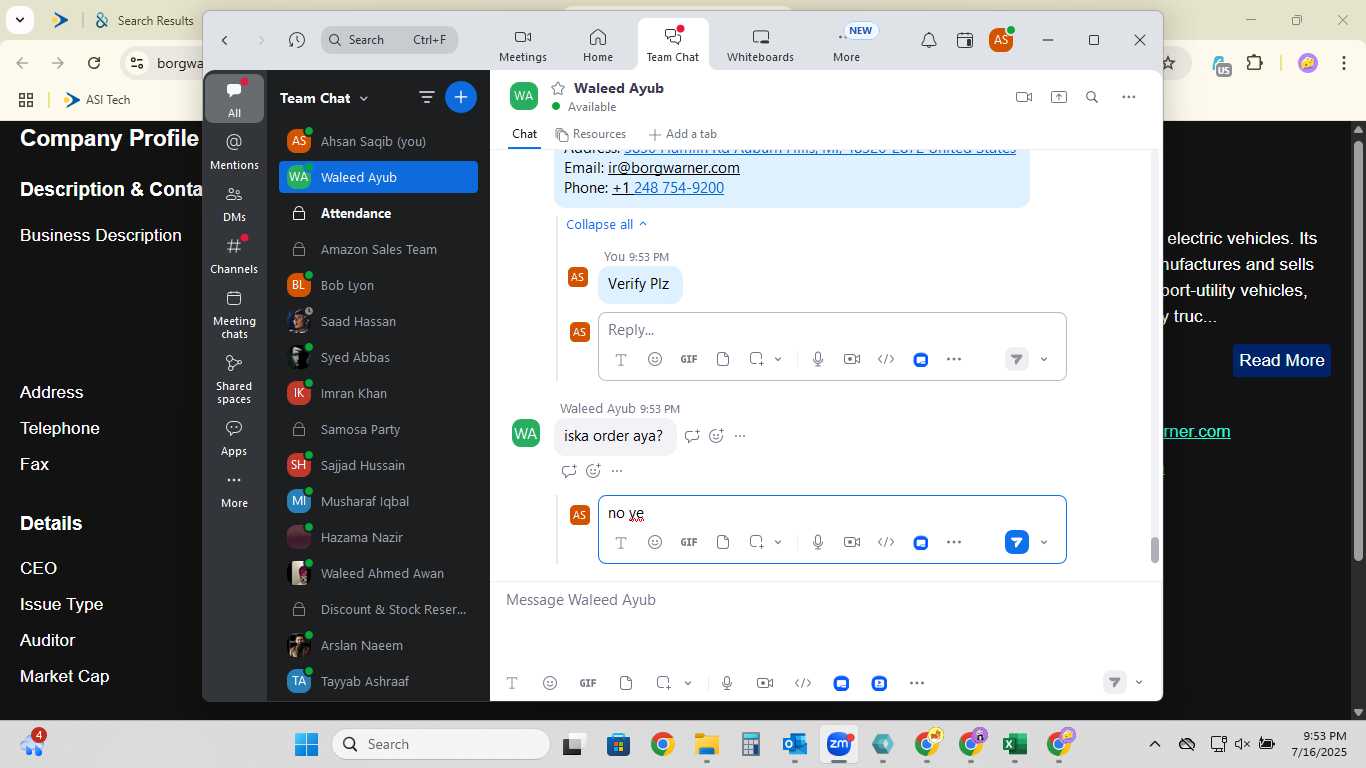
Task: Record video message in 'no ye' reply box
Action: (852, 542)
